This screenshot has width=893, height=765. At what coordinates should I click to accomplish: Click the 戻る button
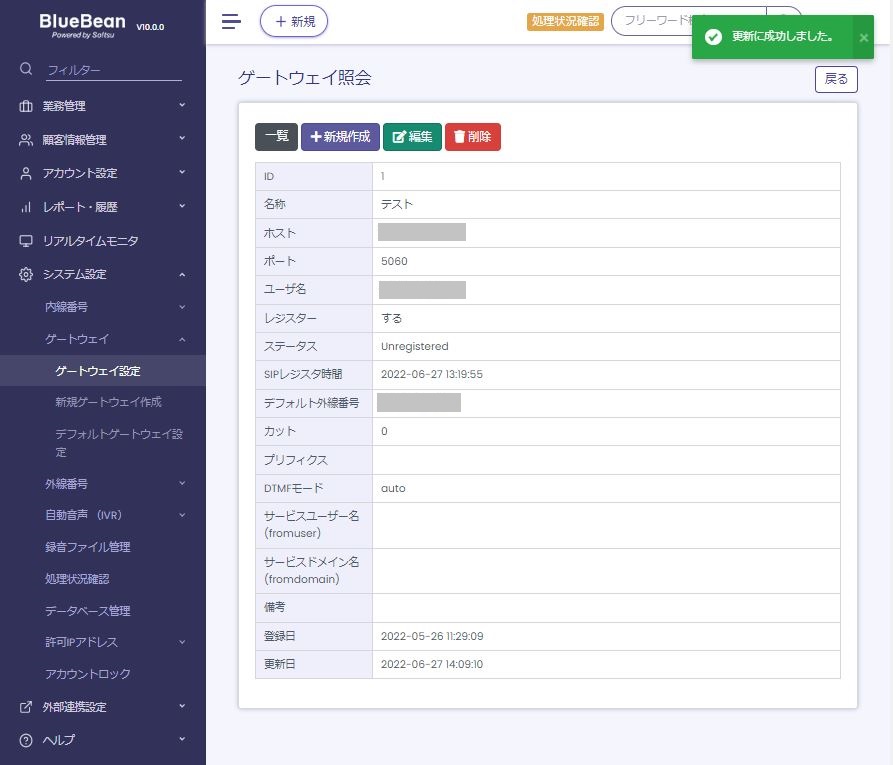point(835,79)
